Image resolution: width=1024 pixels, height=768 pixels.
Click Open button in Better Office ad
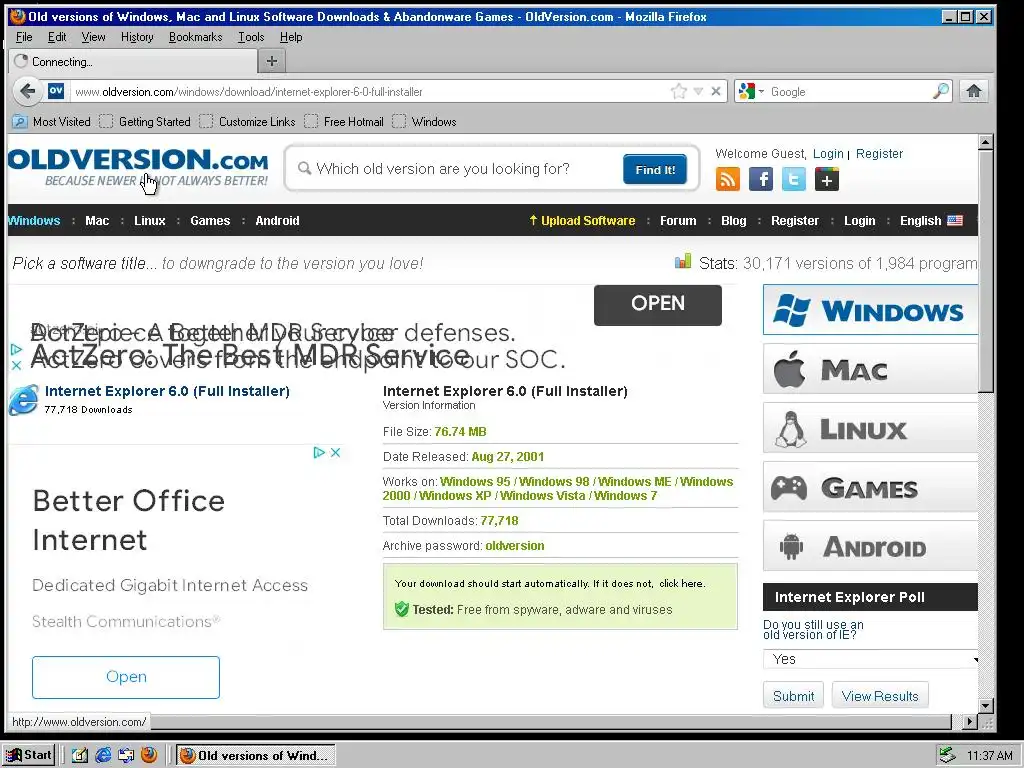click(126, 677)
